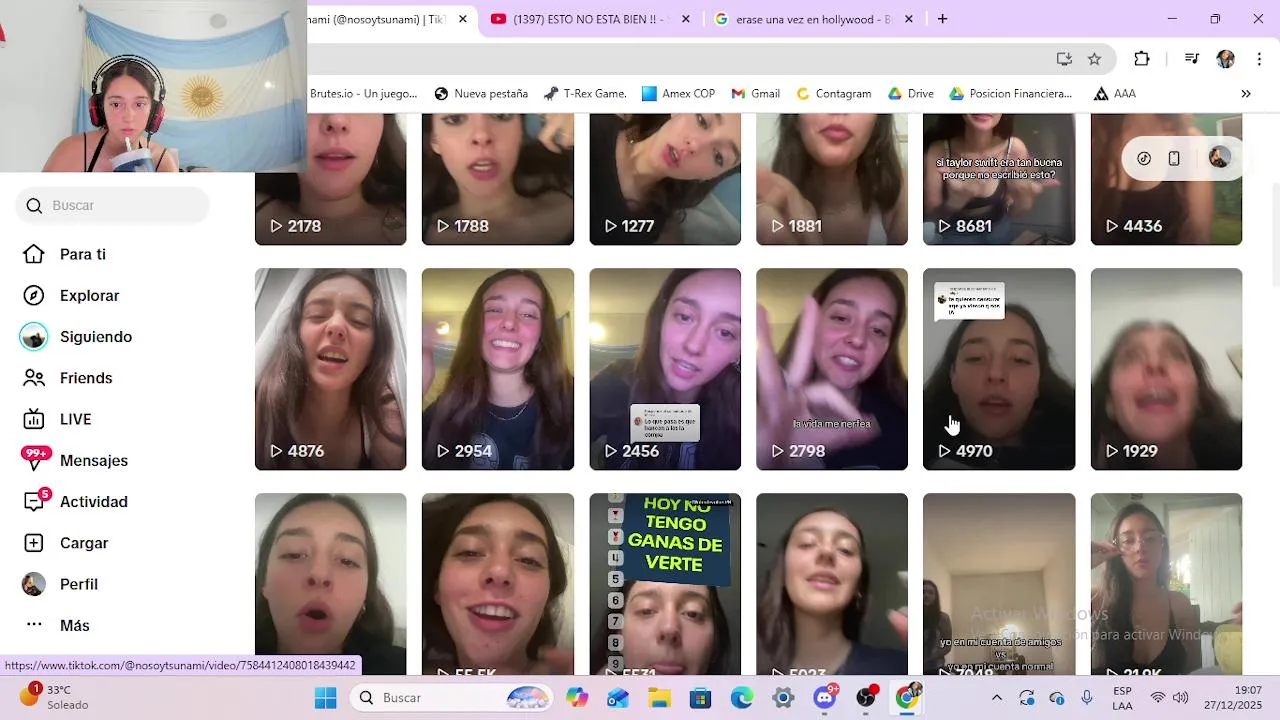
Task: Open OBS Studio from the taskbar
Action: pos(866,698)
